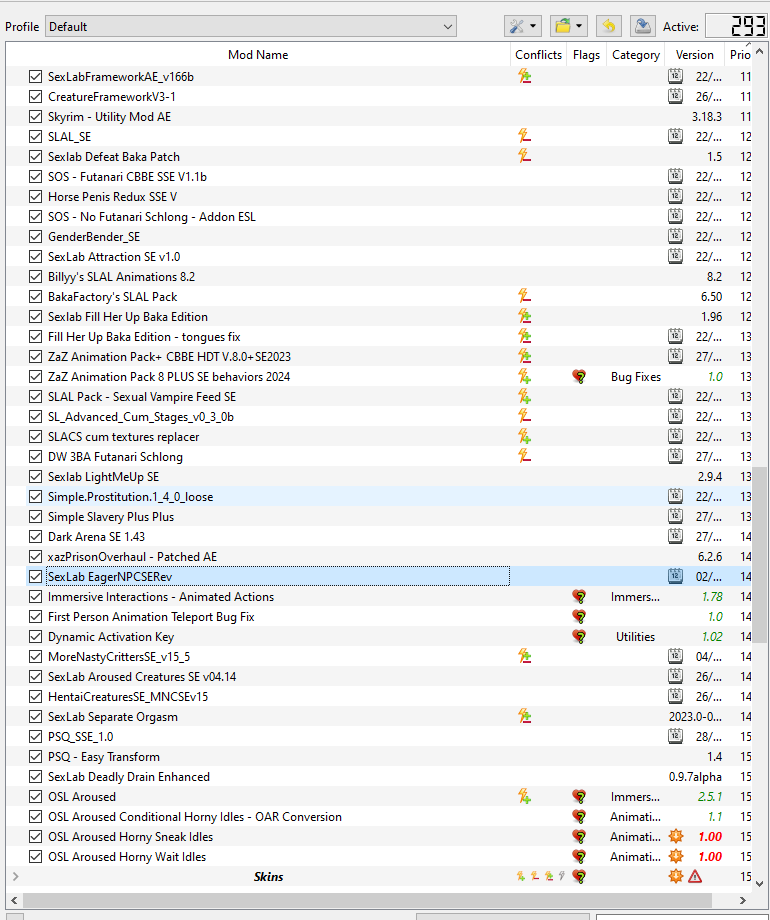Click update-available sun icon for OSL Aroused Horny Wait Idles
This screenshot has width=770, height=920.
click(676, 856)
